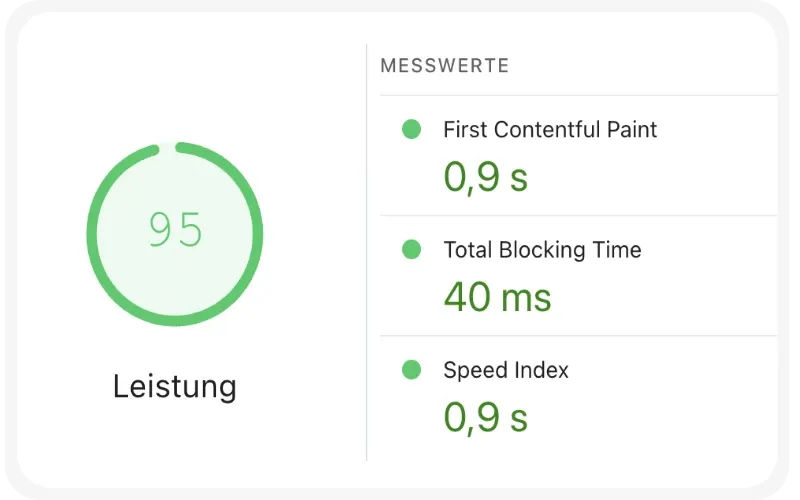Click the green dot beside First Contentful Paint
Viewport: 800px width, 500px height.
pyautogui.click(x=411, y=129)
